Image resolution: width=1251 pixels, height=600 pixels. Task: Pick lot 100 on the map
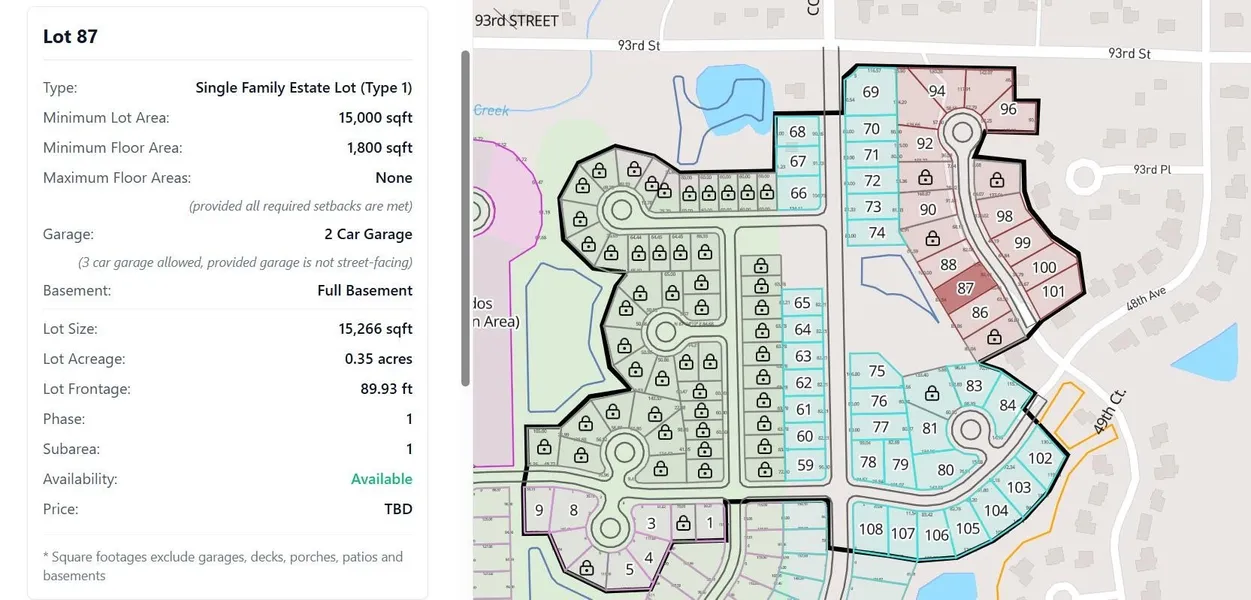[x=1044, y=267]
